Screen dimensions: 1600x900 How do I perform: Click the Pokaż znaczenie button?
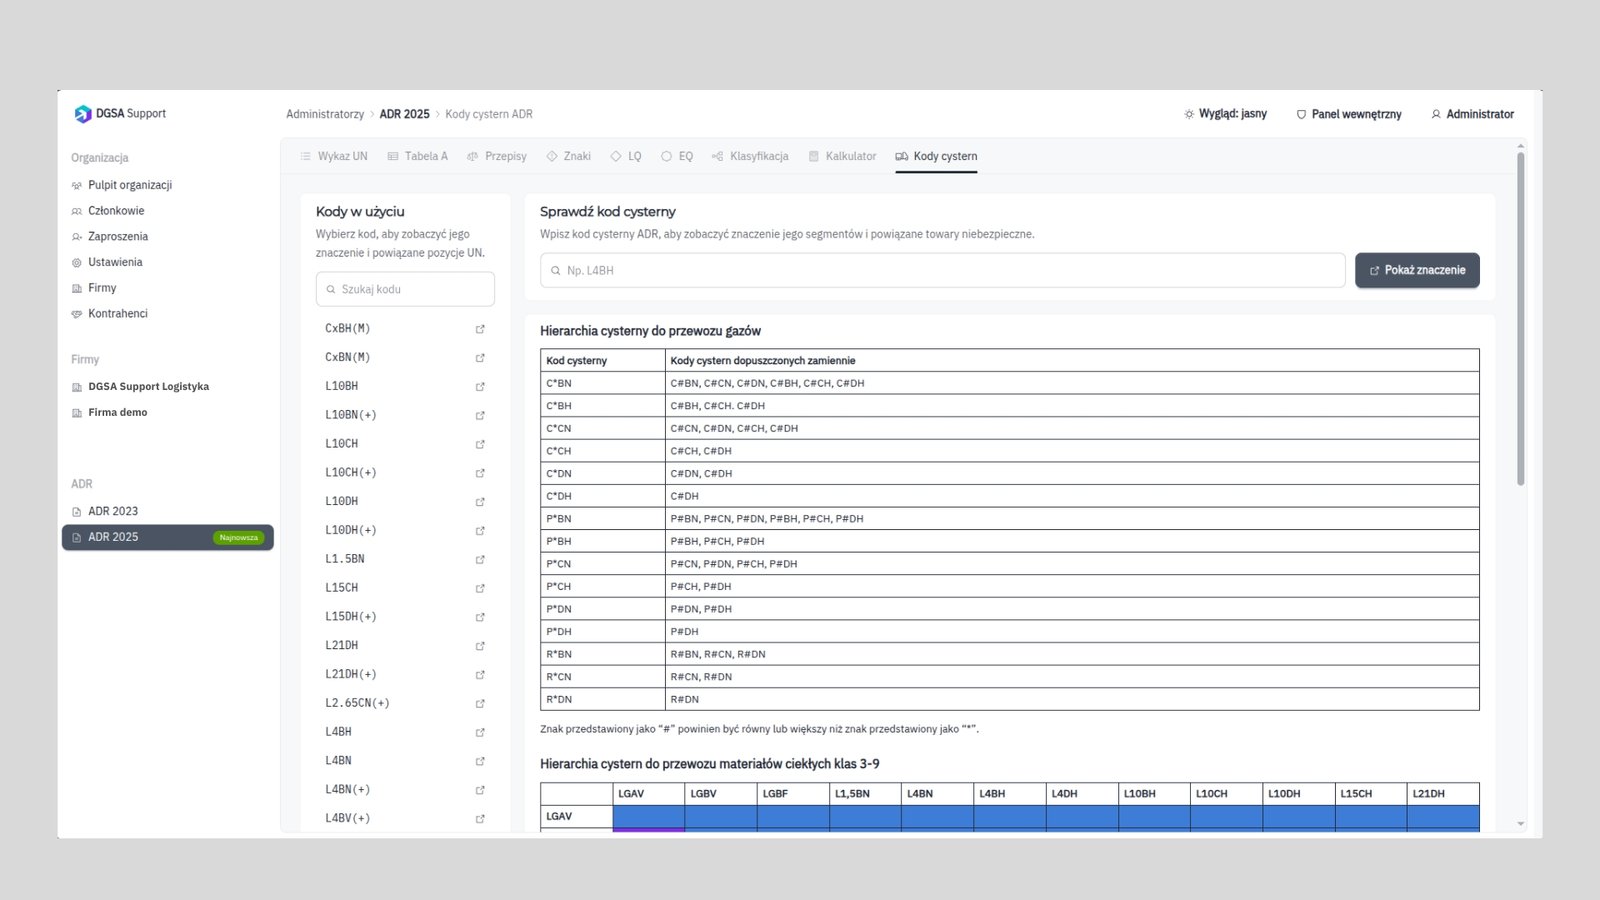(1417, 270)
